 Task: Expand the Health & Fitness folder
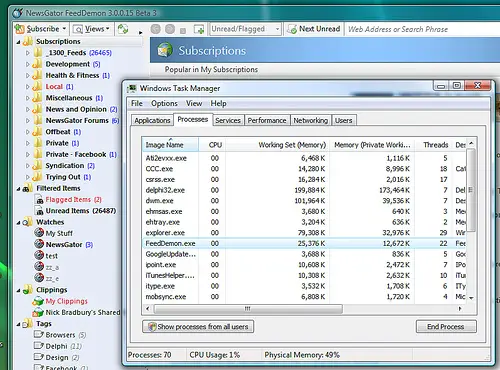coord(28,75)
